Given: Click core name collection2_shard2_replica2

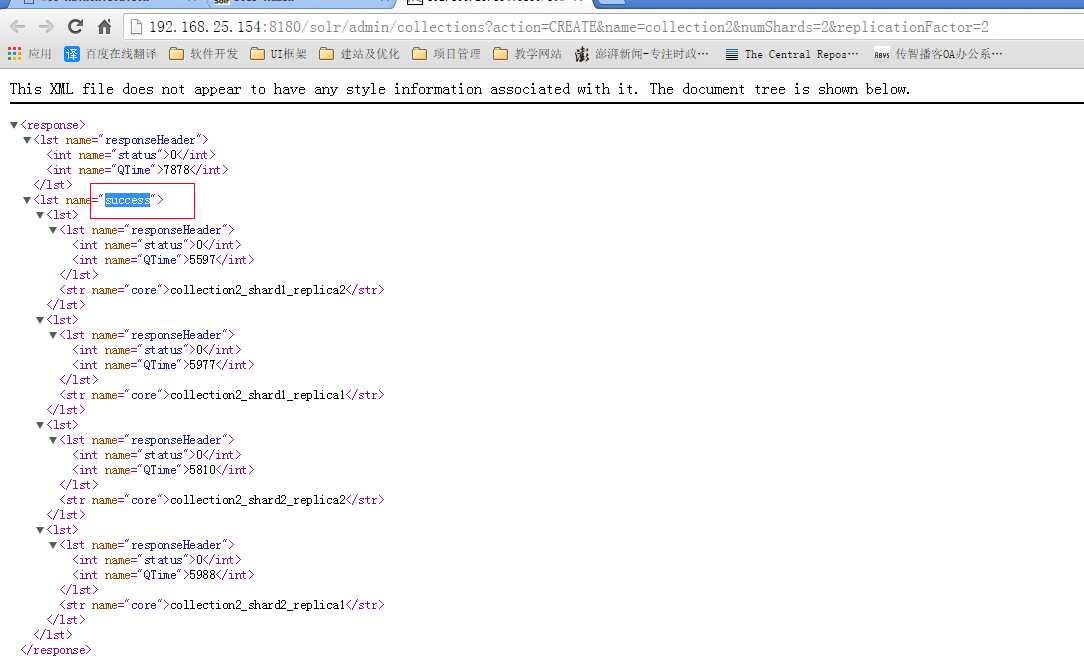Looking at the screenshot, I should click(257, 500).
